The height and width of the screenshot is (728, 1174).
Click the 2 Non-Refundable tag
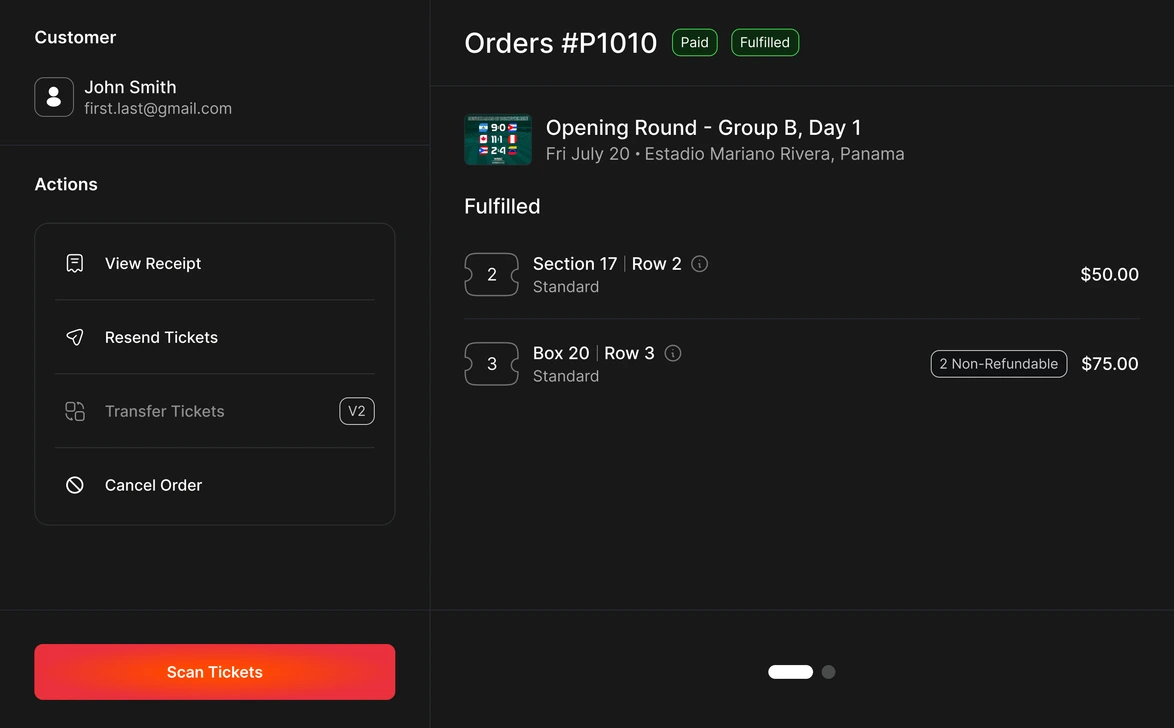click(999, 364)
